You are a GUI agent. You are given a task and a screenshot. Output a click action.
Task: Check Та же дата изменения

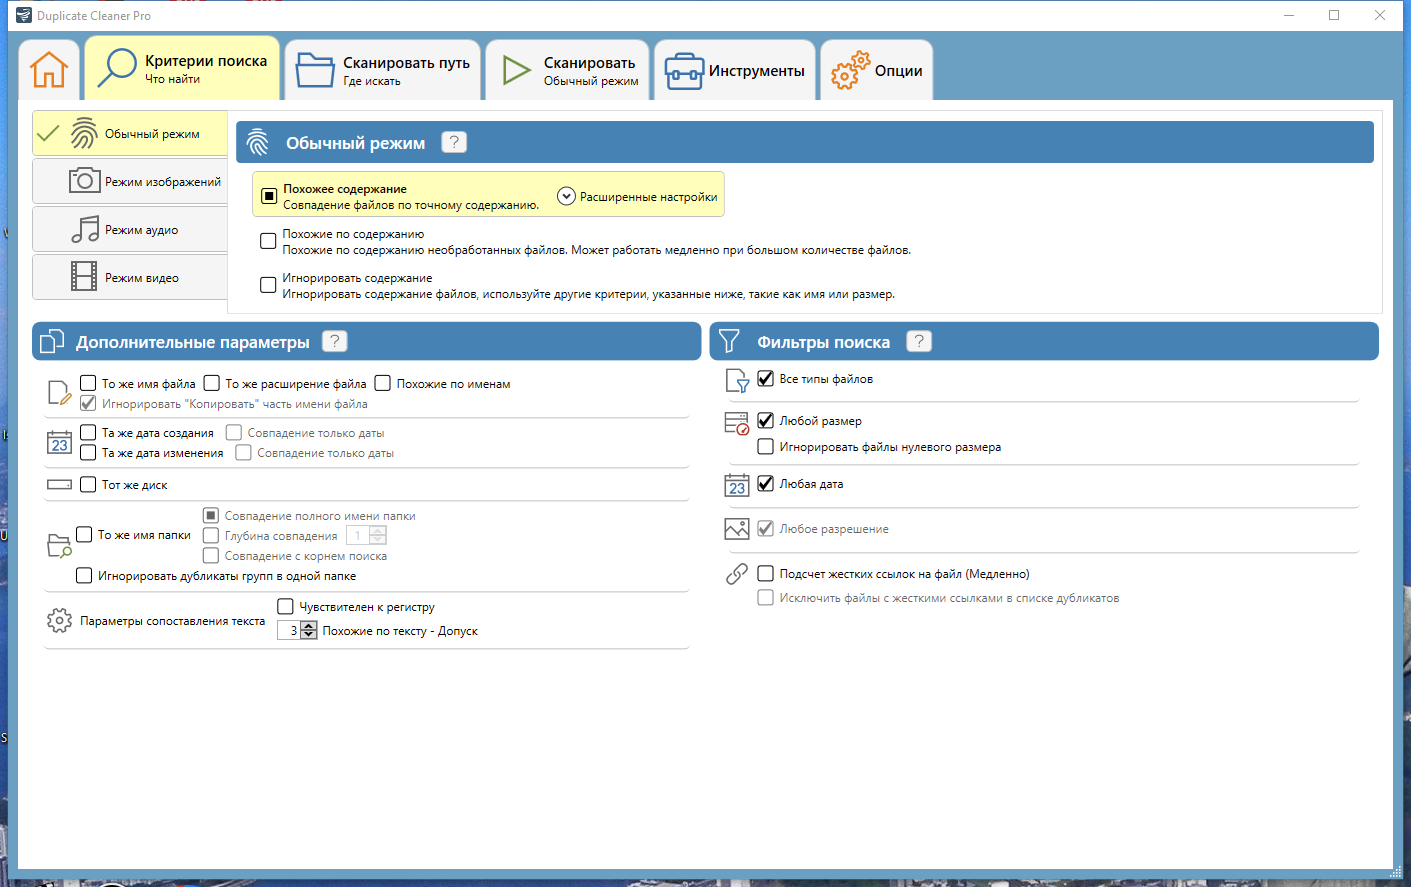coord(88,452)
